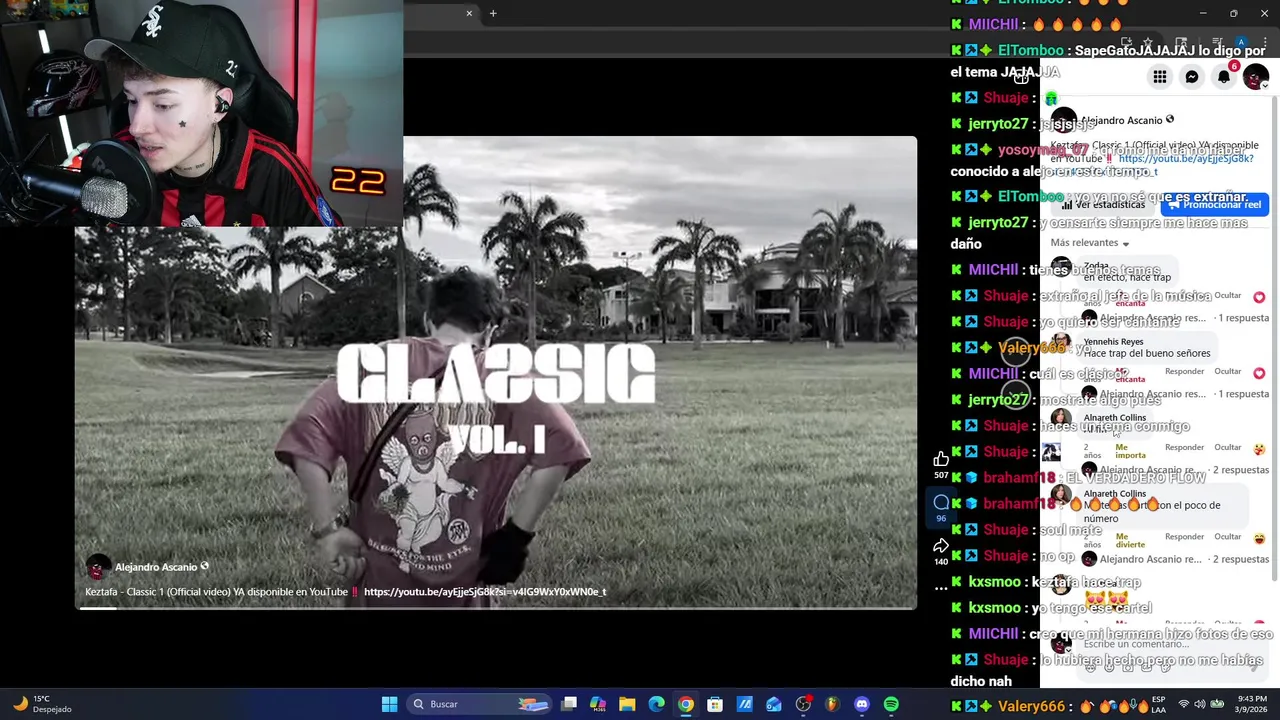Screen dimensions: 1280x720
Task: Open Task View on the taskbar
Action: pyautogui.click(x=568, y=704)
